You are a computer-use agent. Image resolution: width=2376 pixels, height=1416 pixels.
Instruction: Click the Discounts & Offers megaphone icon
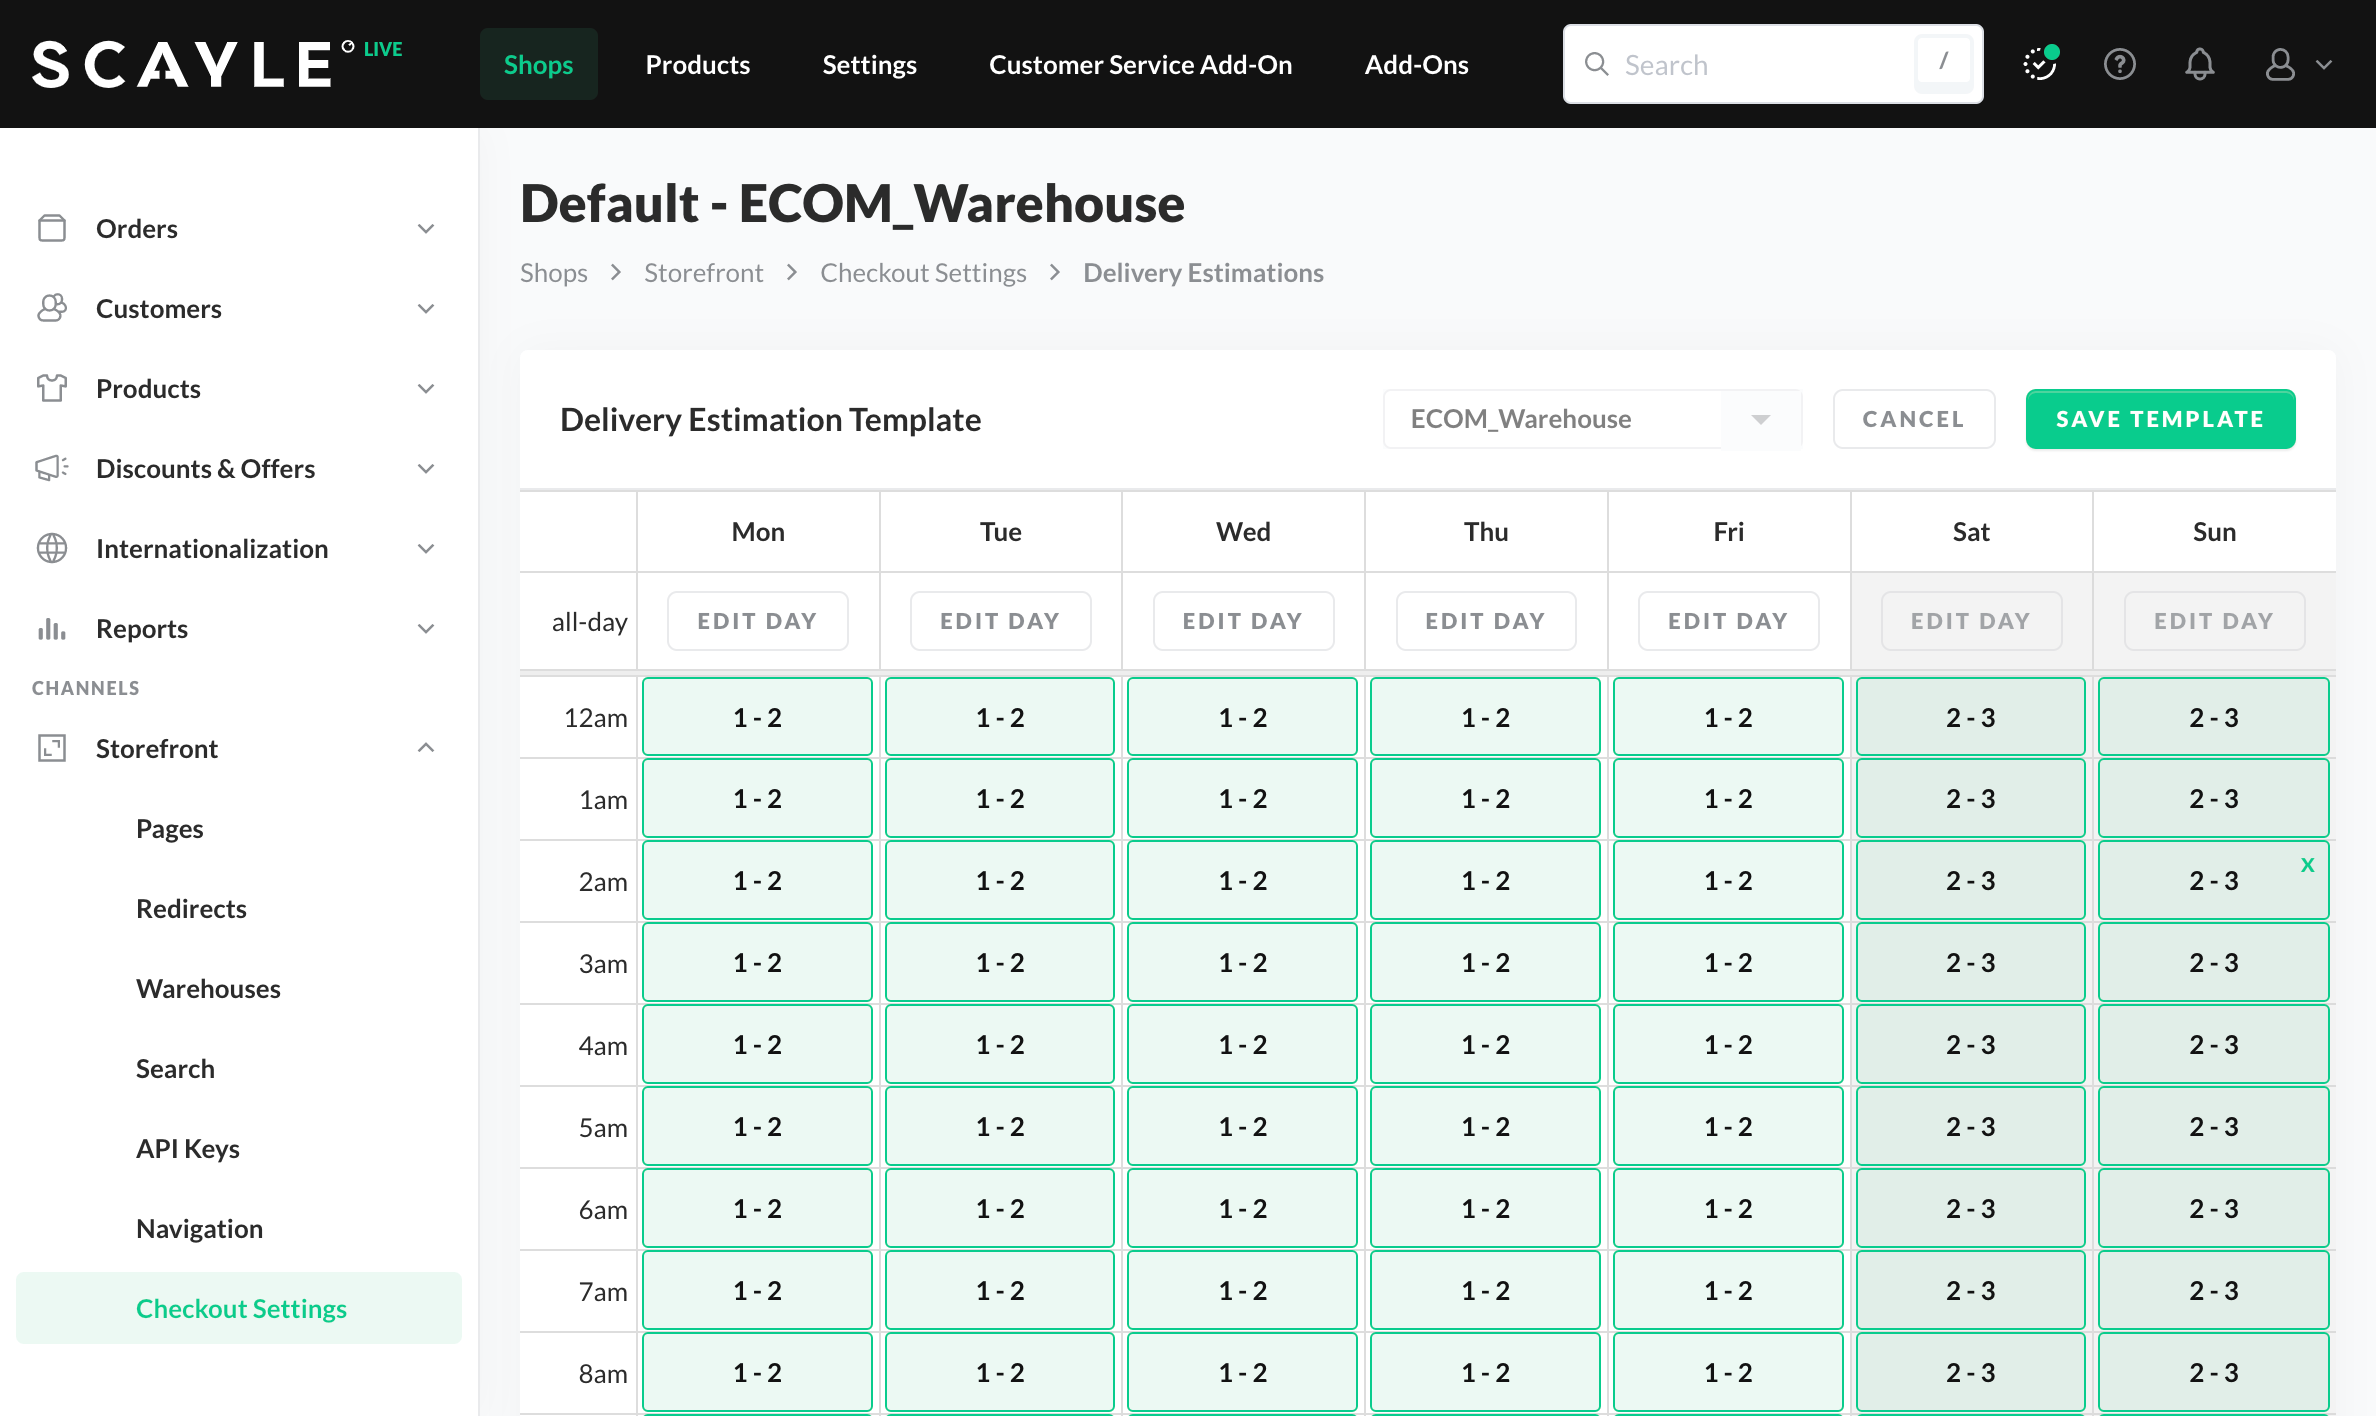[52, 469]
